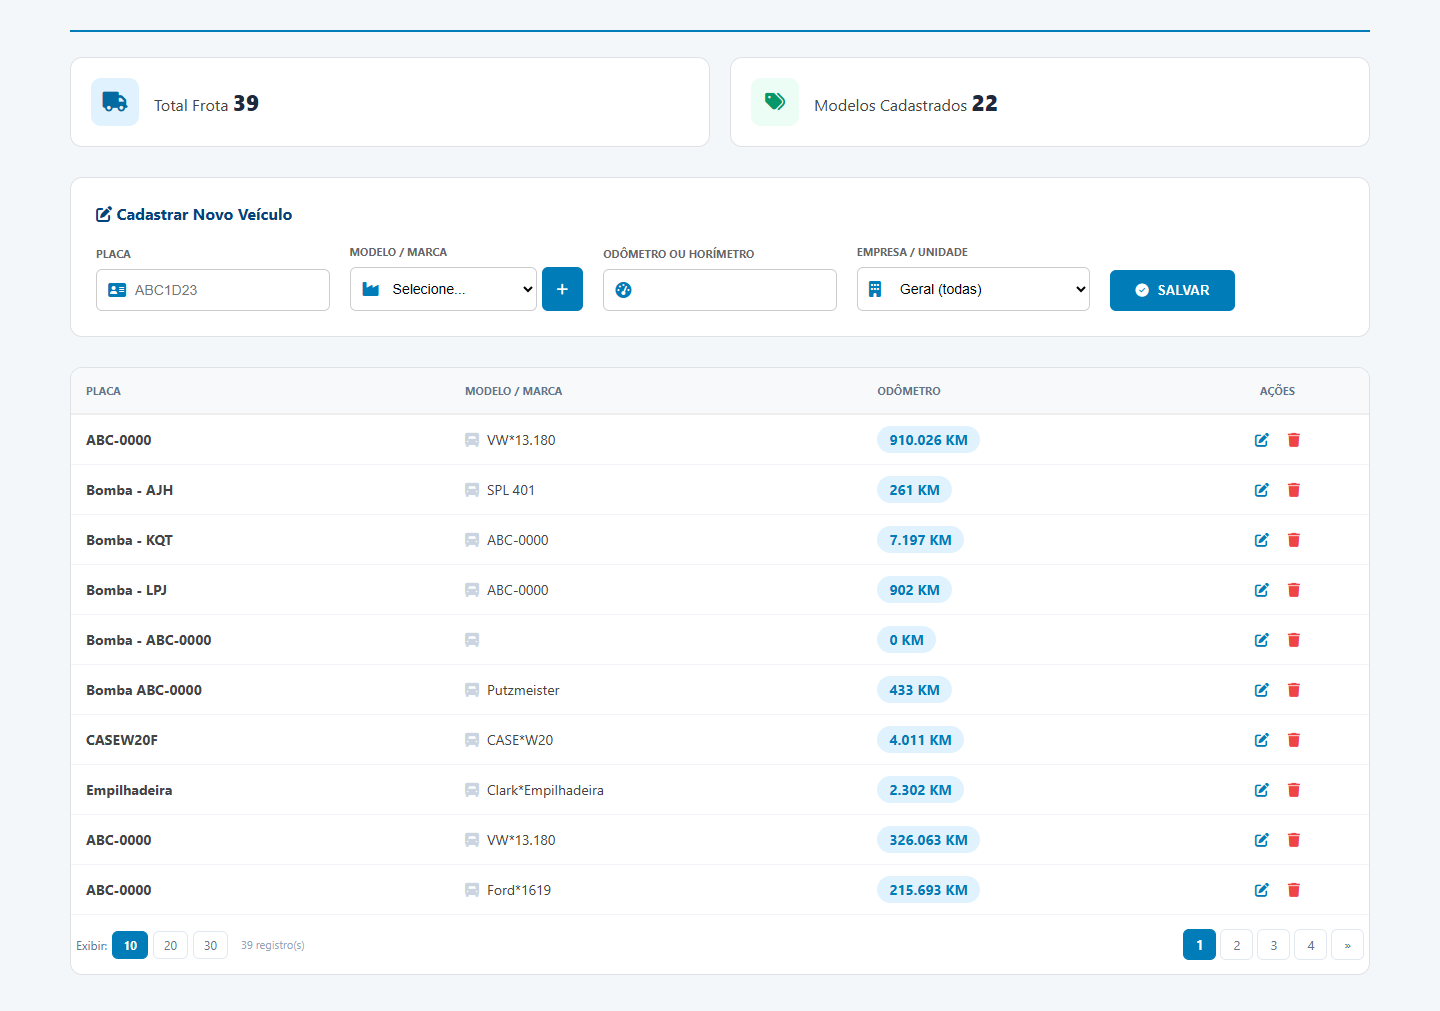The height and width of the screenshot is (1011, 1440).
Task: Open the Modelo / Marca dropdown
Action: click(x=443, y=289)
